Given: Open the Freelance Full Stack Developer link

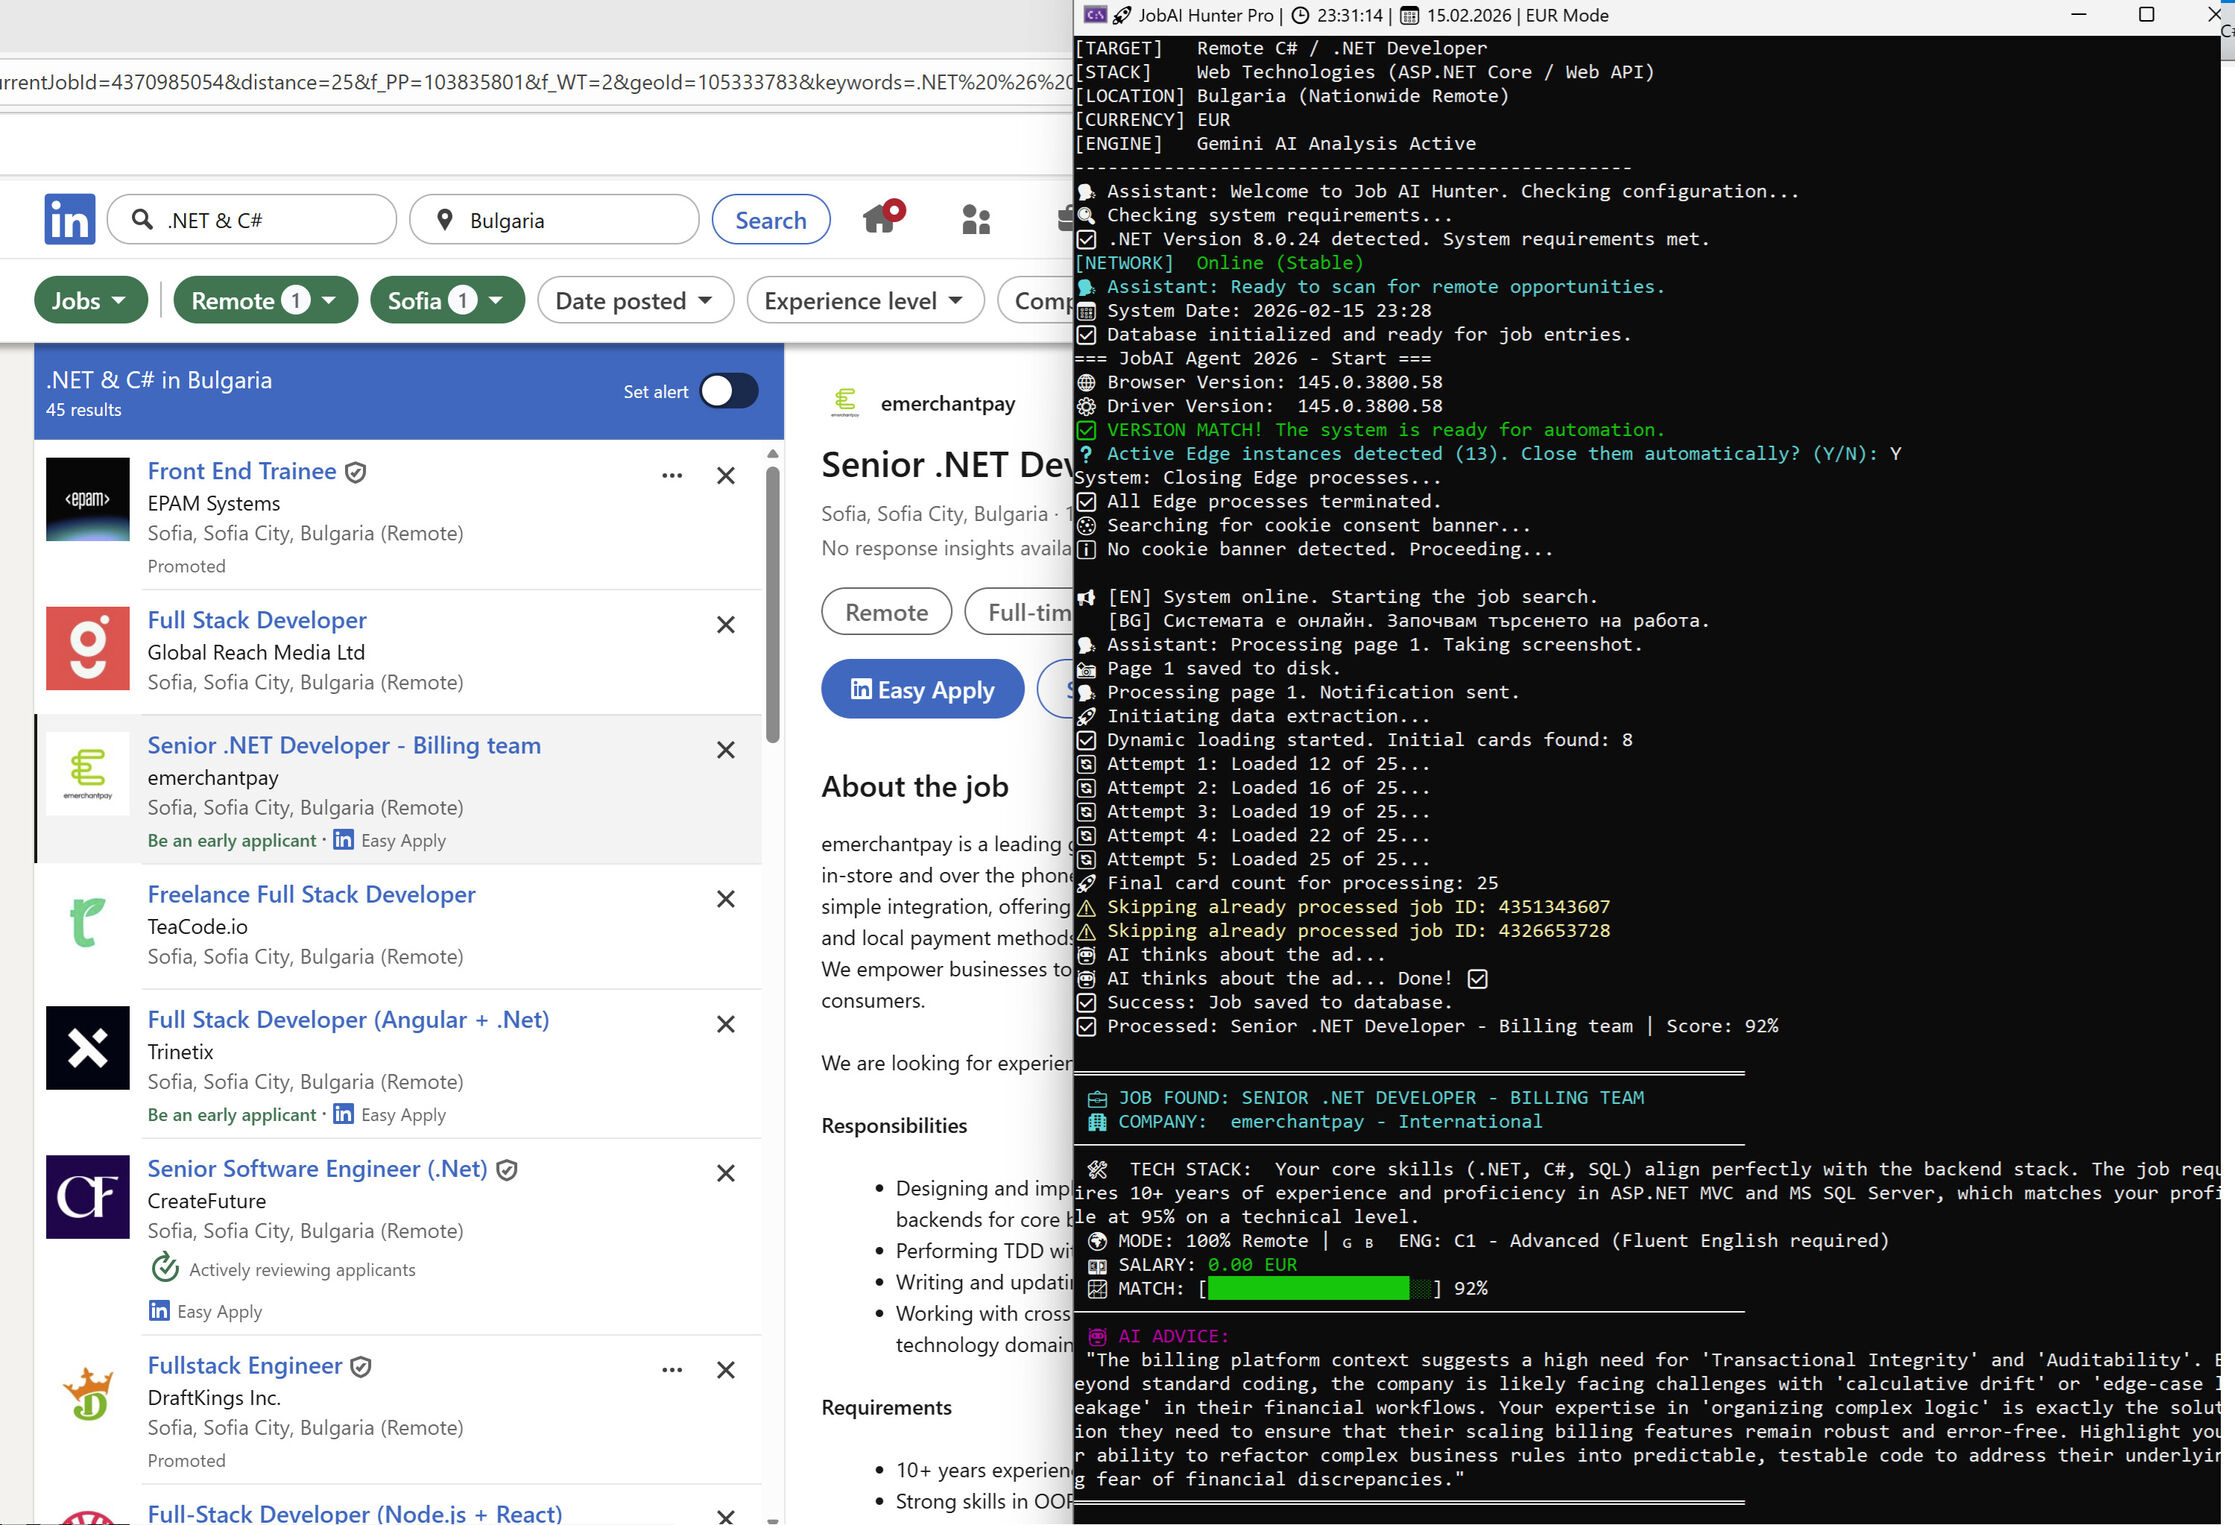Looking at the screenshot, I should 311,894.
